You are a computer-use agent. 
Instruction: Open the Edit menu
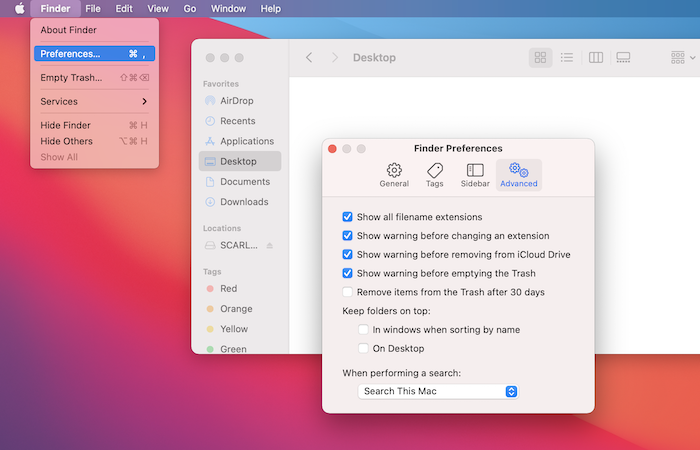(124, 8)
